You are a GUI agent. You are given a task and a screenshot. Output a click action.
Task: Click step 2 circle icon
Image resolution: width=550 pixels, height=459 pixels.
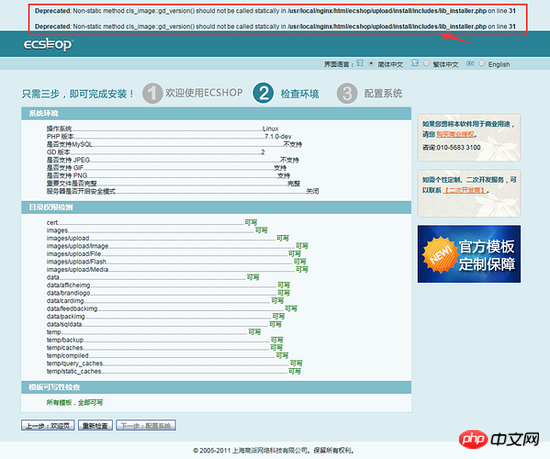point(263,93)
